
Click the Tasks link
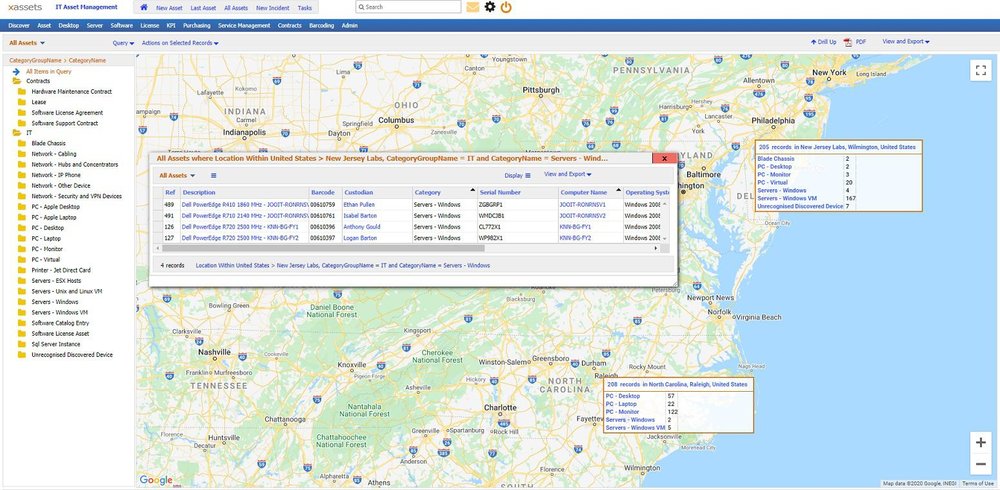[x=305, y=8]
